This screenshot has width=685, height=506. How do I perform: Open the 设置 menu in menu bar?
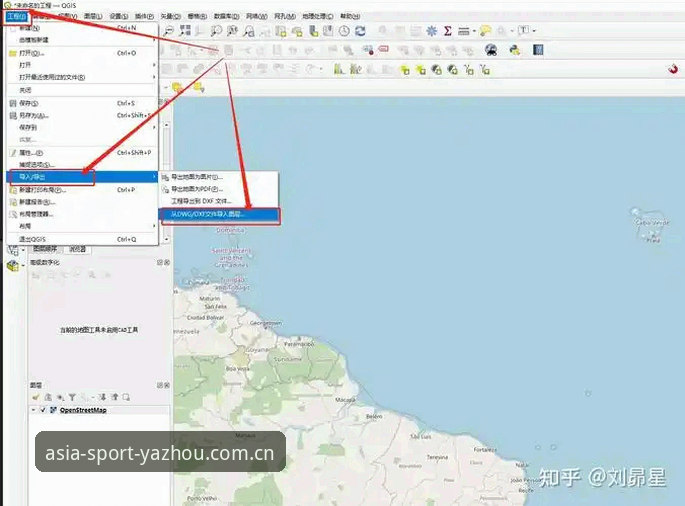118,16
